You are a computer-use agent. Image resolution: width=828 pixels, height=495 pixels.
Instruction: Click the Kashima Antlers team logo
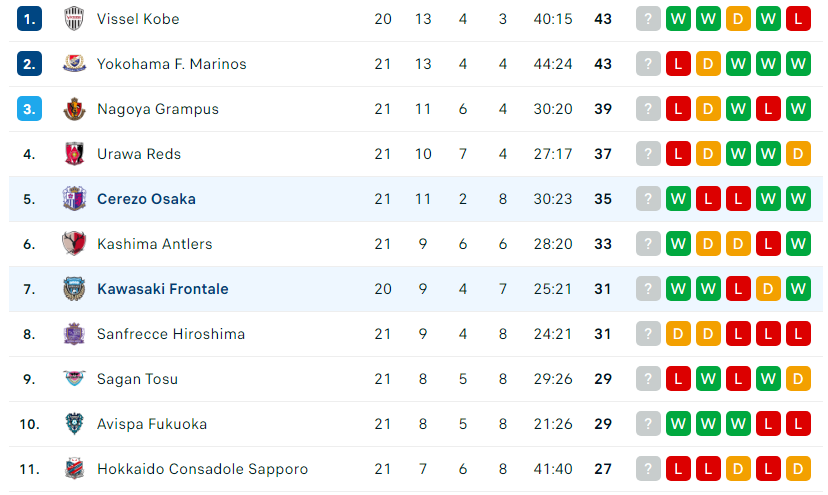[x=74, y=244]
